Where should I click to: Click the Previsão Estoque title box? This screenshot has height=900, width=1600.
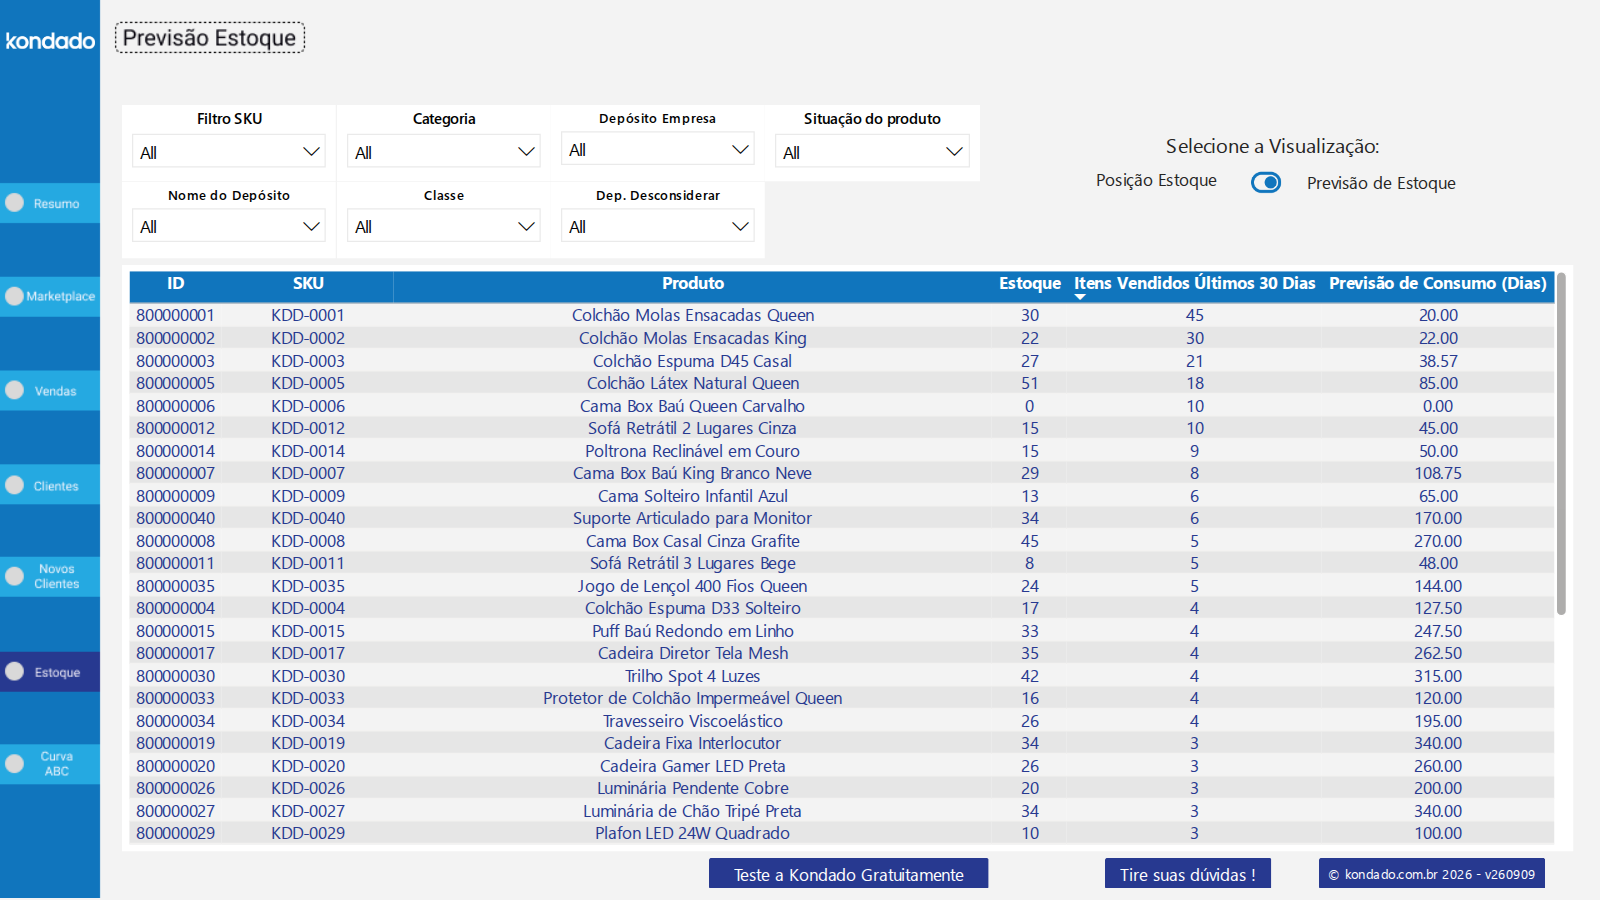[x=210, y=38]
